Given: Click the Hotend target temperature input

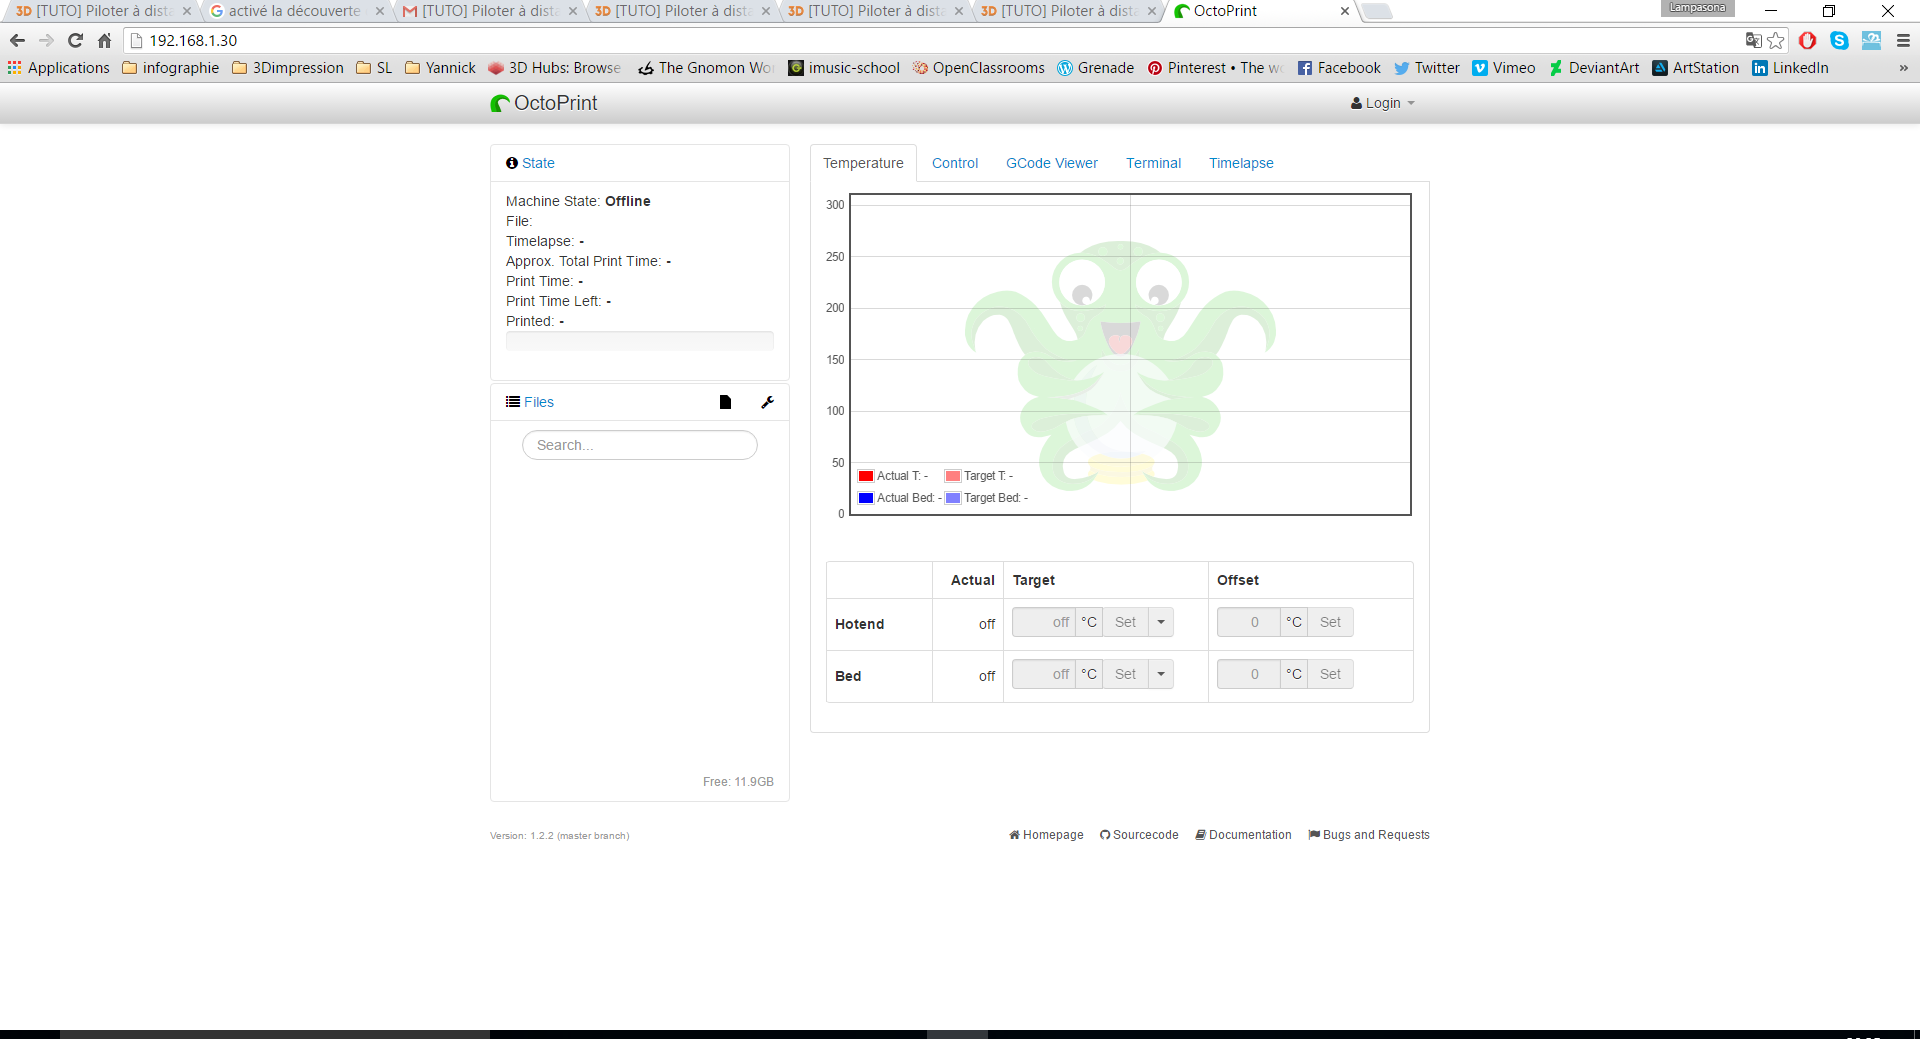Looking at the screenshot, I should (1044, 622).
